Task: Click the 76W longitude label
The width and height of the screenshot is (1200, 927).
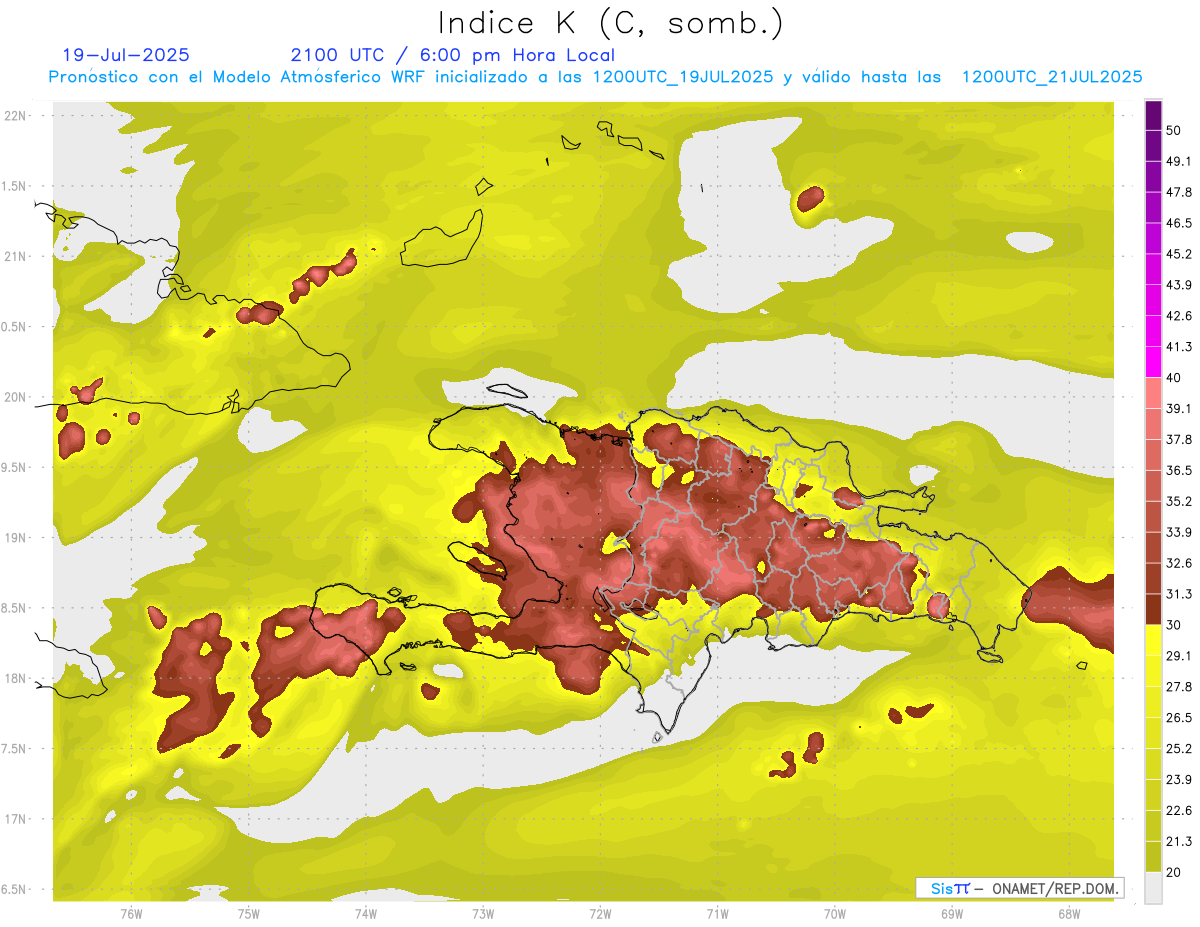Action: click(x=131, y=914)
